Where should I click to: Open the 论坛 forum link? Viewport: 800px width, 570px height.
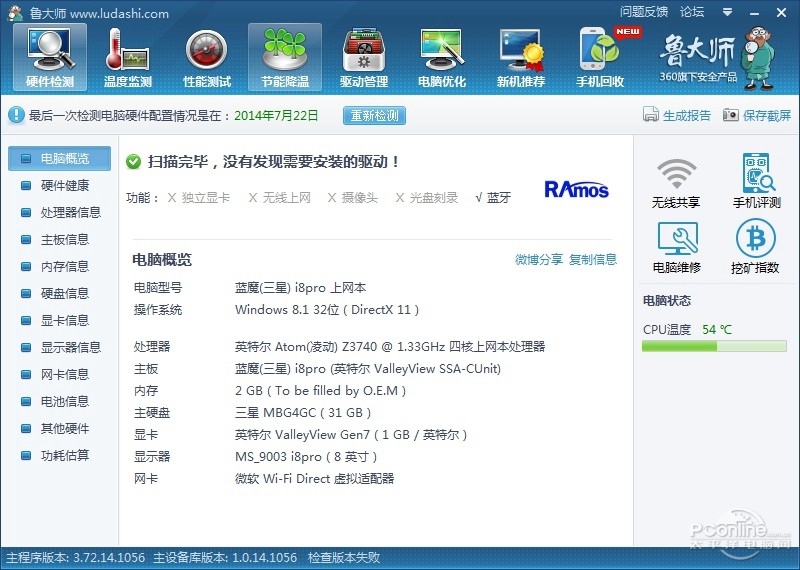click(692, 12)
